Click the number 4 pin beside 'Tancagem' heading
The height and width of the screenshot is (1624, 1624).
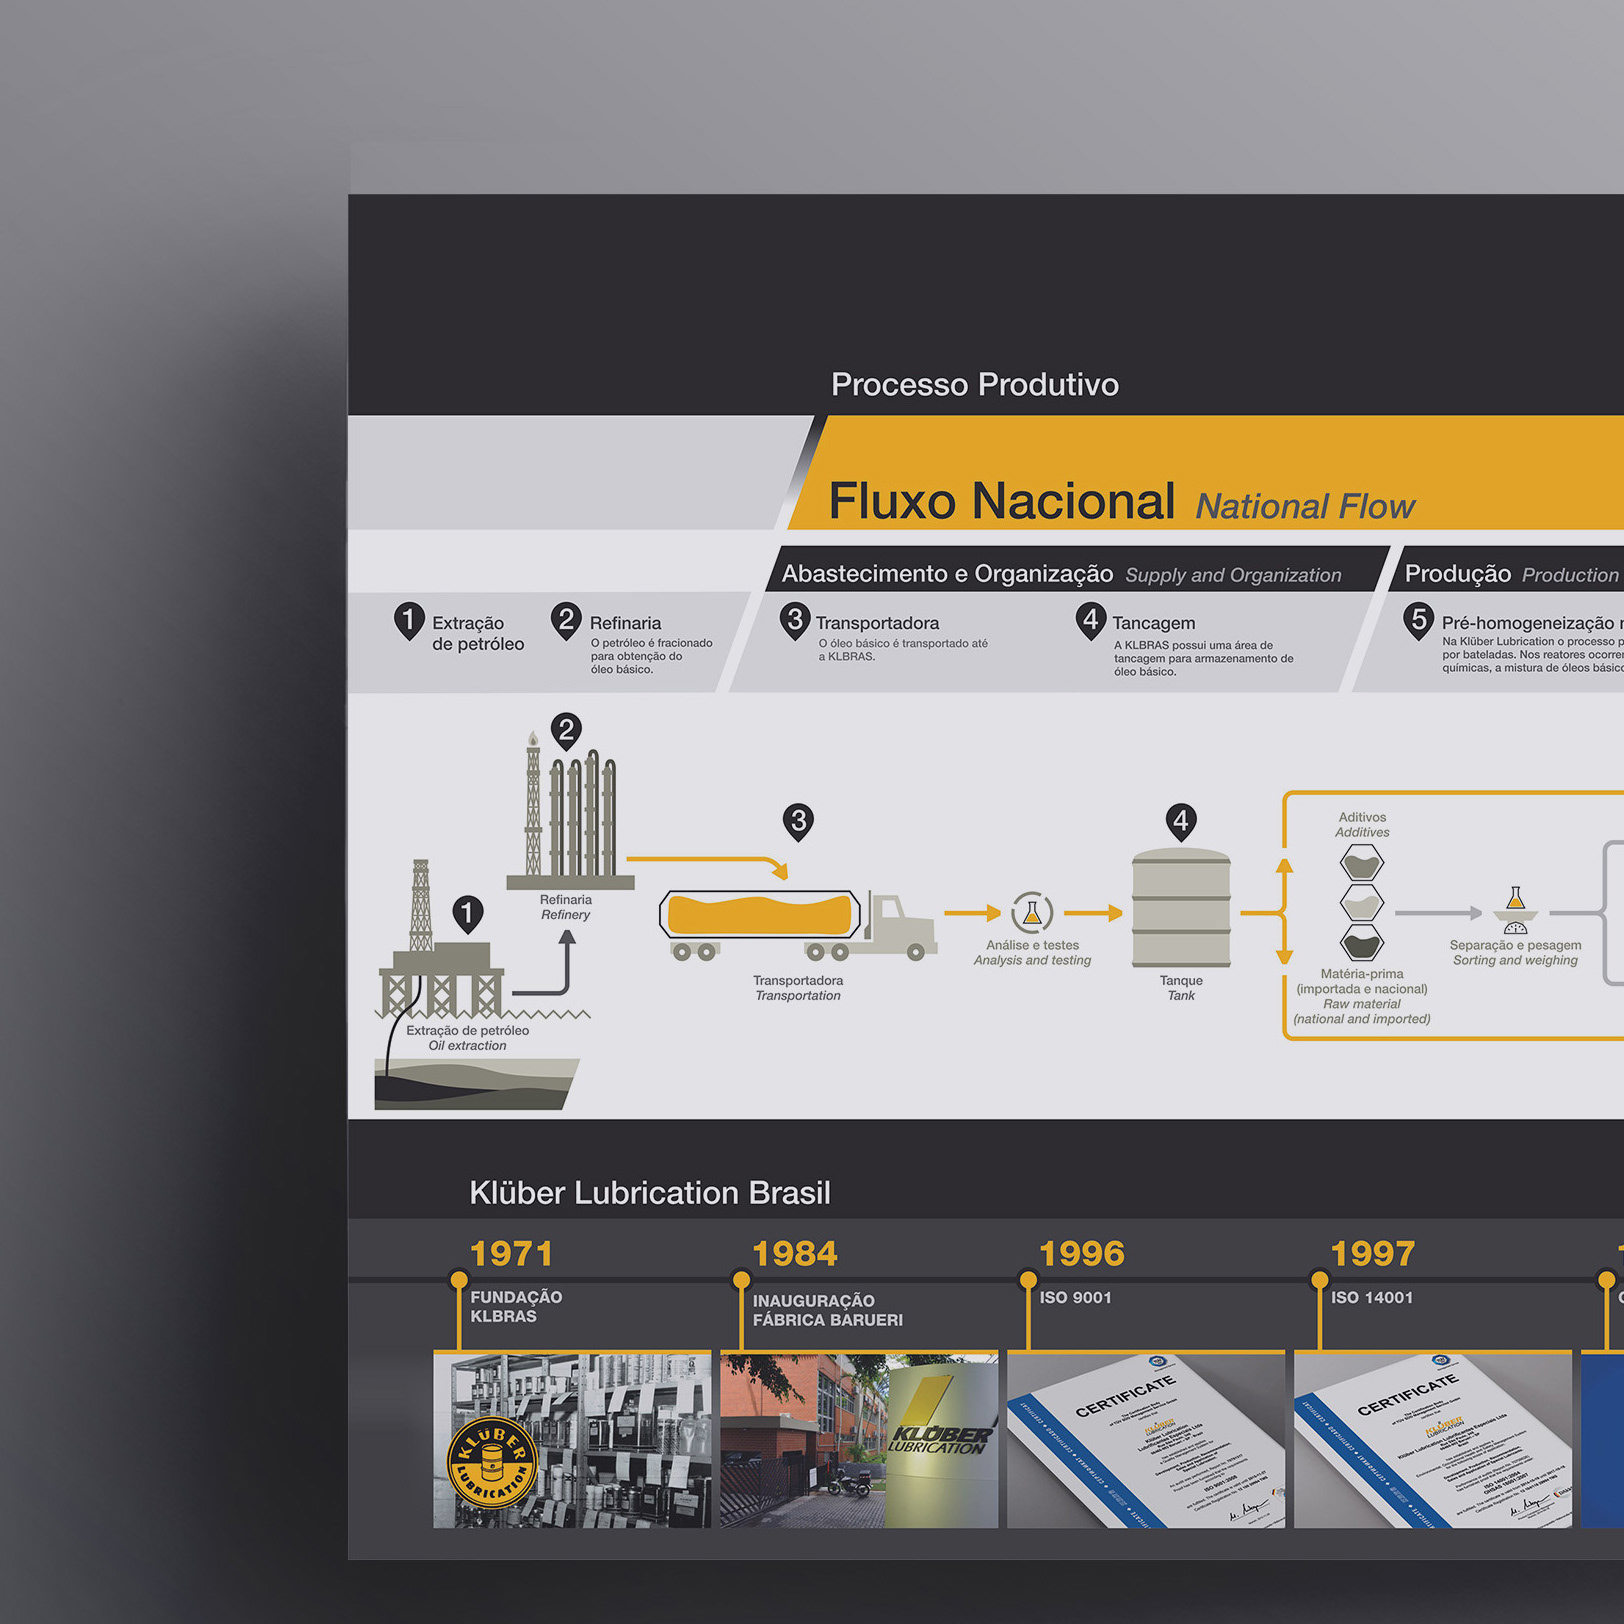tap(1091, 621)
